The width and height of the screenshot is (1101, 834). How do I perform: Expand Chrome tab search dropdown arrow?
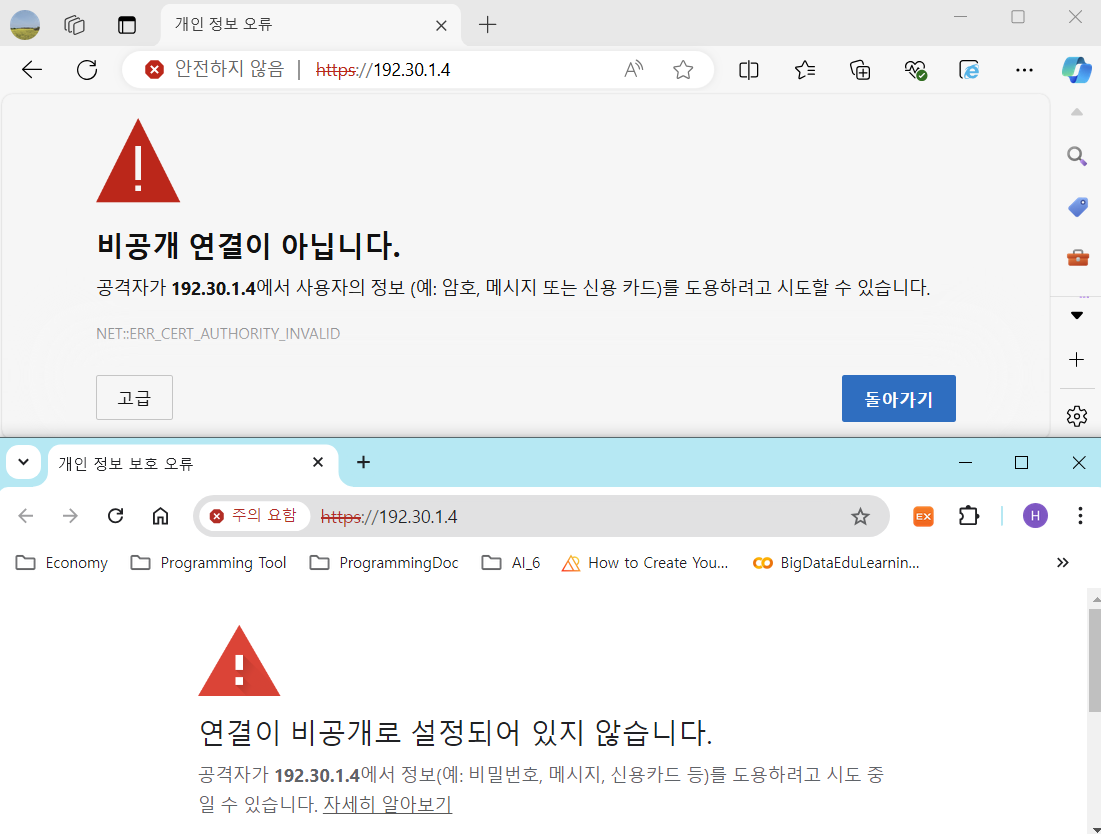tap(23, 462)
